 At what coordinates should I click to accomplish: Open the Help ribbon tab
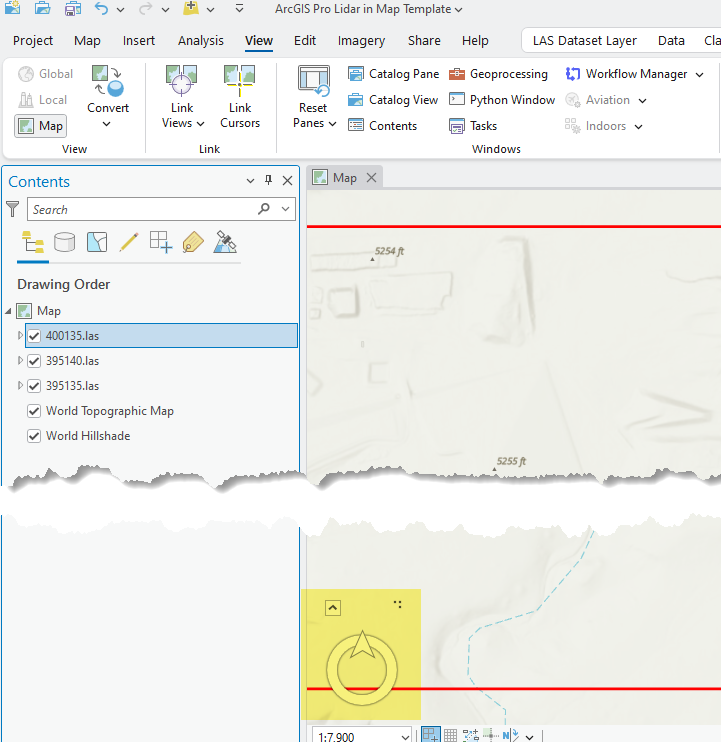[x=475, y=41]
